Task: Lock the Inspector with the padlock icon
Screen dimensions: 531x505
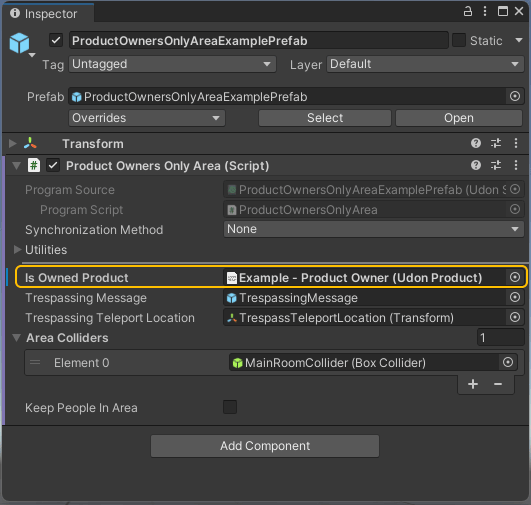Action: click(468, 12)
